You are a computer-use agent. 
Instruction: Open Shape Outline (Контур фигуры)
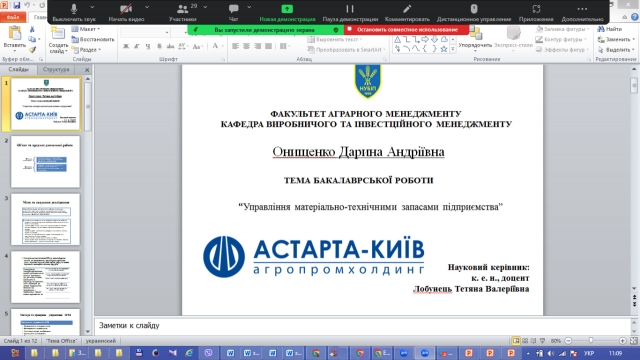(562, 39)
